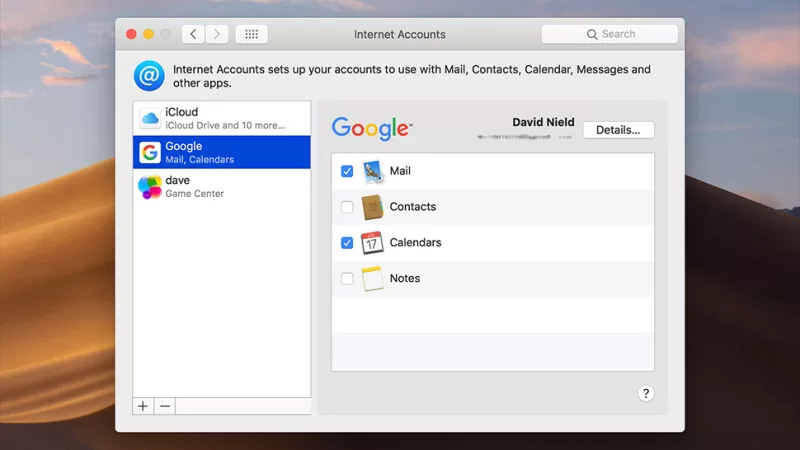Select the dave Game Center account
The image size is (800, 450).
point(222,186)
